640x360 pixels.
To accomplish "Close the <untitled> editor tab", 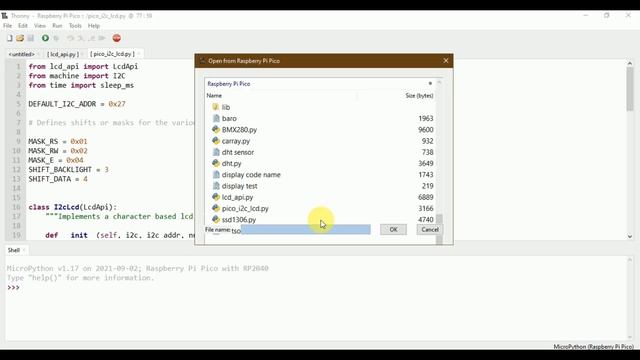I will [38, 54].
